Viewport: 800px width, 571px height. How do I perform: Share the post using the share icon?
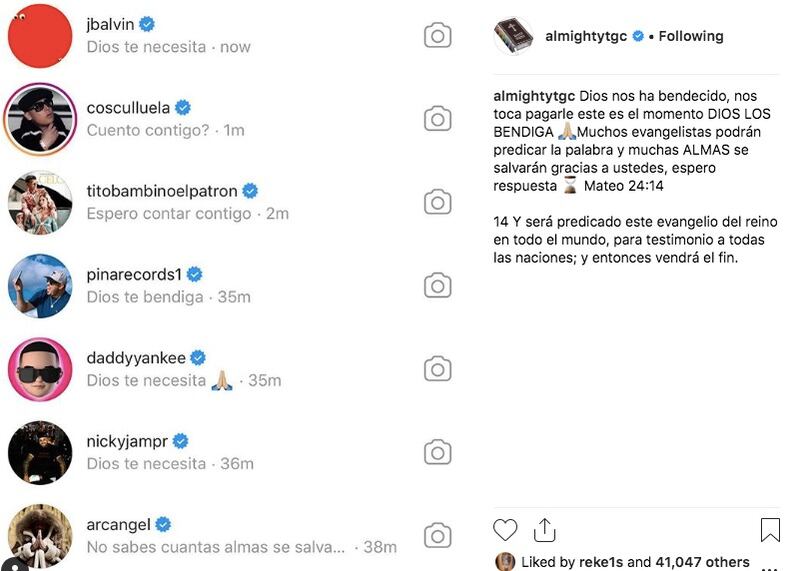544,529
